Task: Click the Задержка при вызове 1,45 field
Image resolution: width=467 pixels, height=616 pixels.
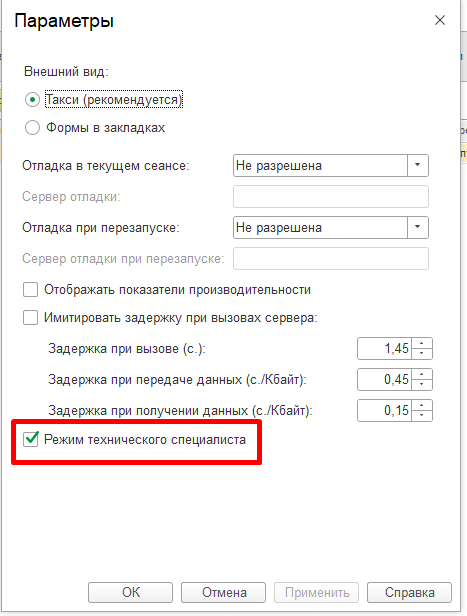Action: tap(385, 348)
